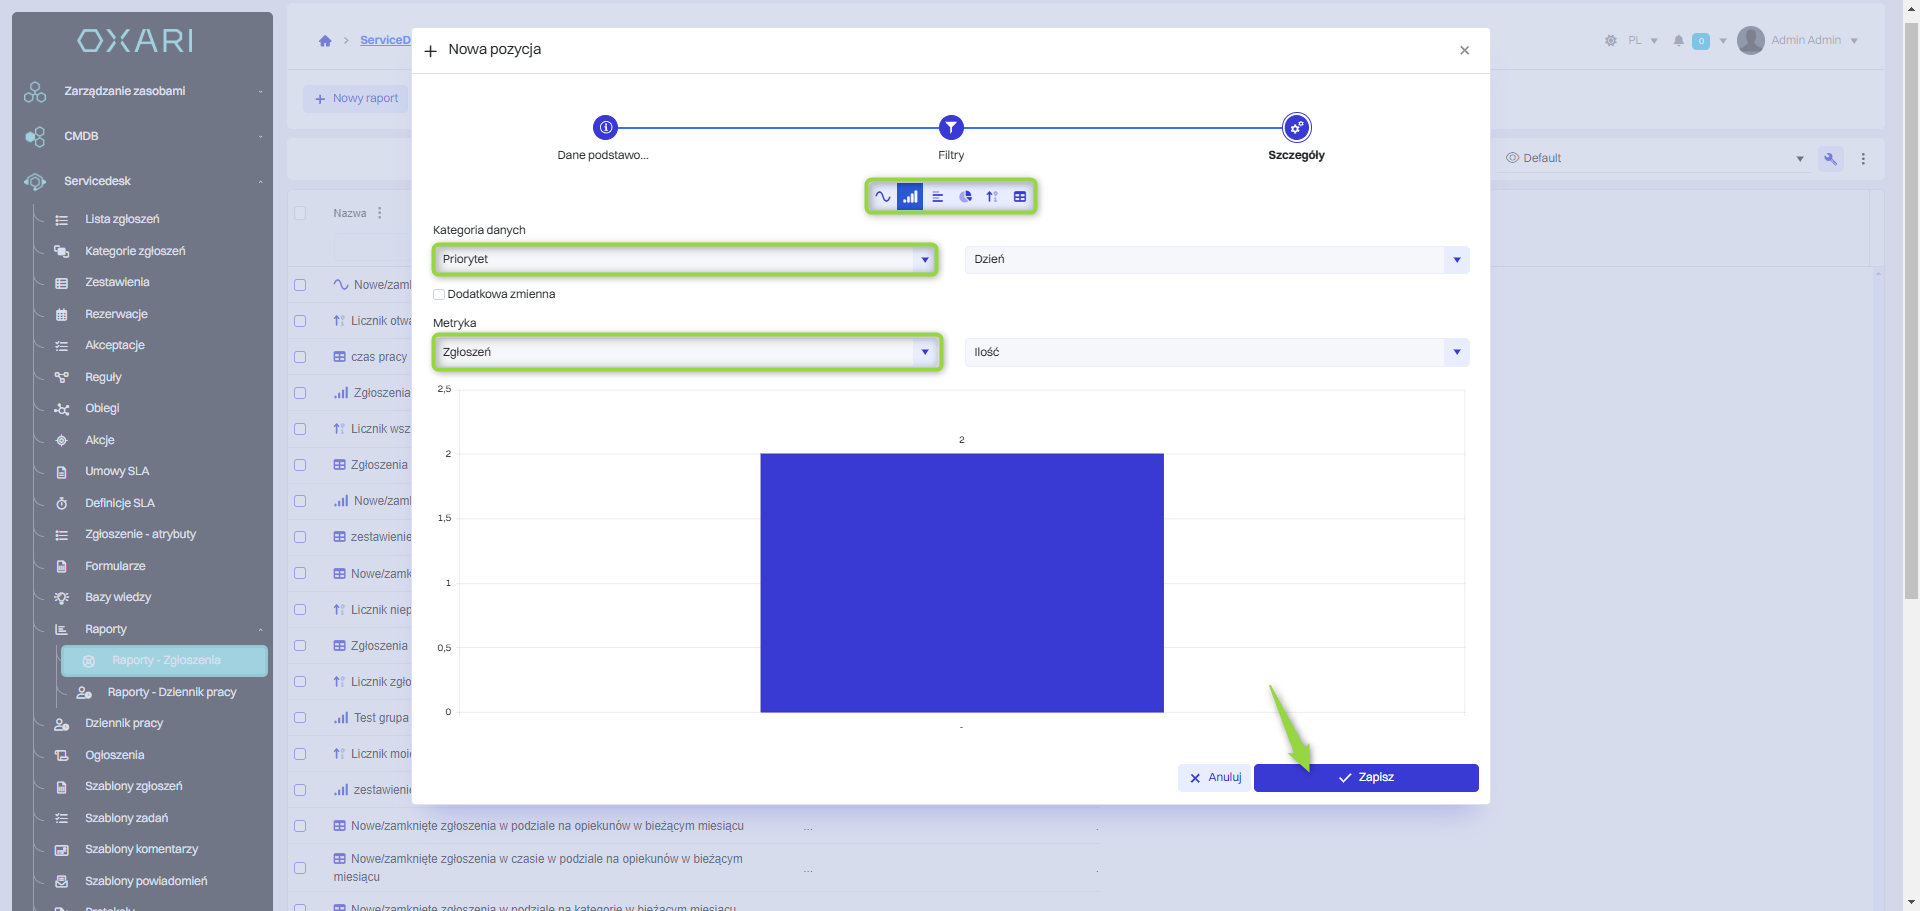Click the Szczegóły step gears icon
This screenshot has height=911, width=1920.
point(1297,128)
